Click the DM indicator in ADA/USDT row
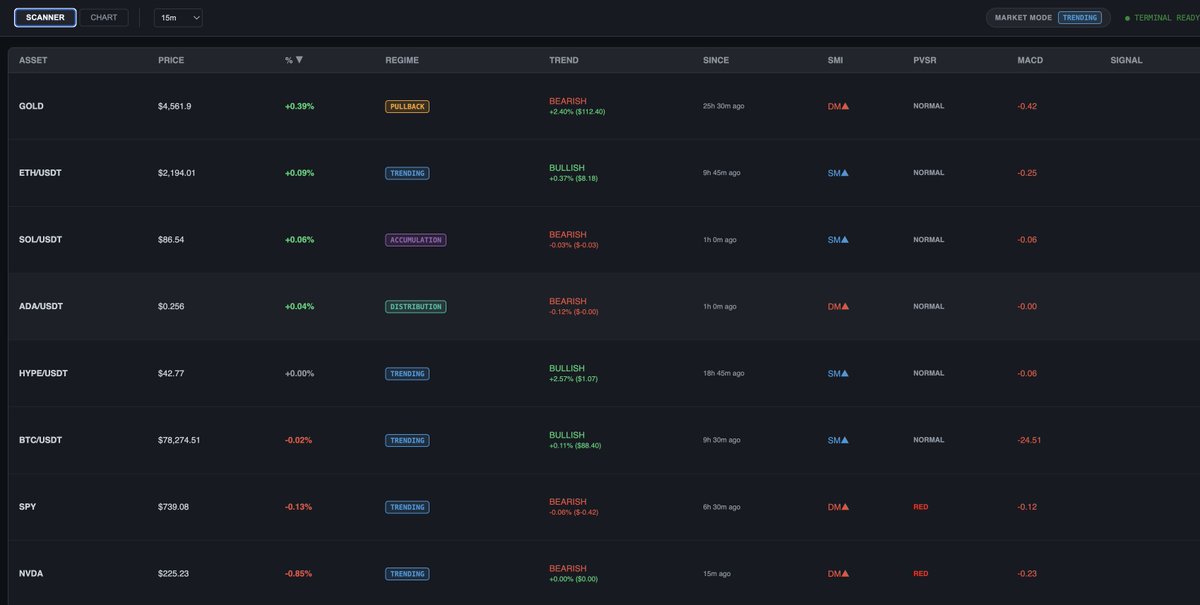 tap(838, 307)
